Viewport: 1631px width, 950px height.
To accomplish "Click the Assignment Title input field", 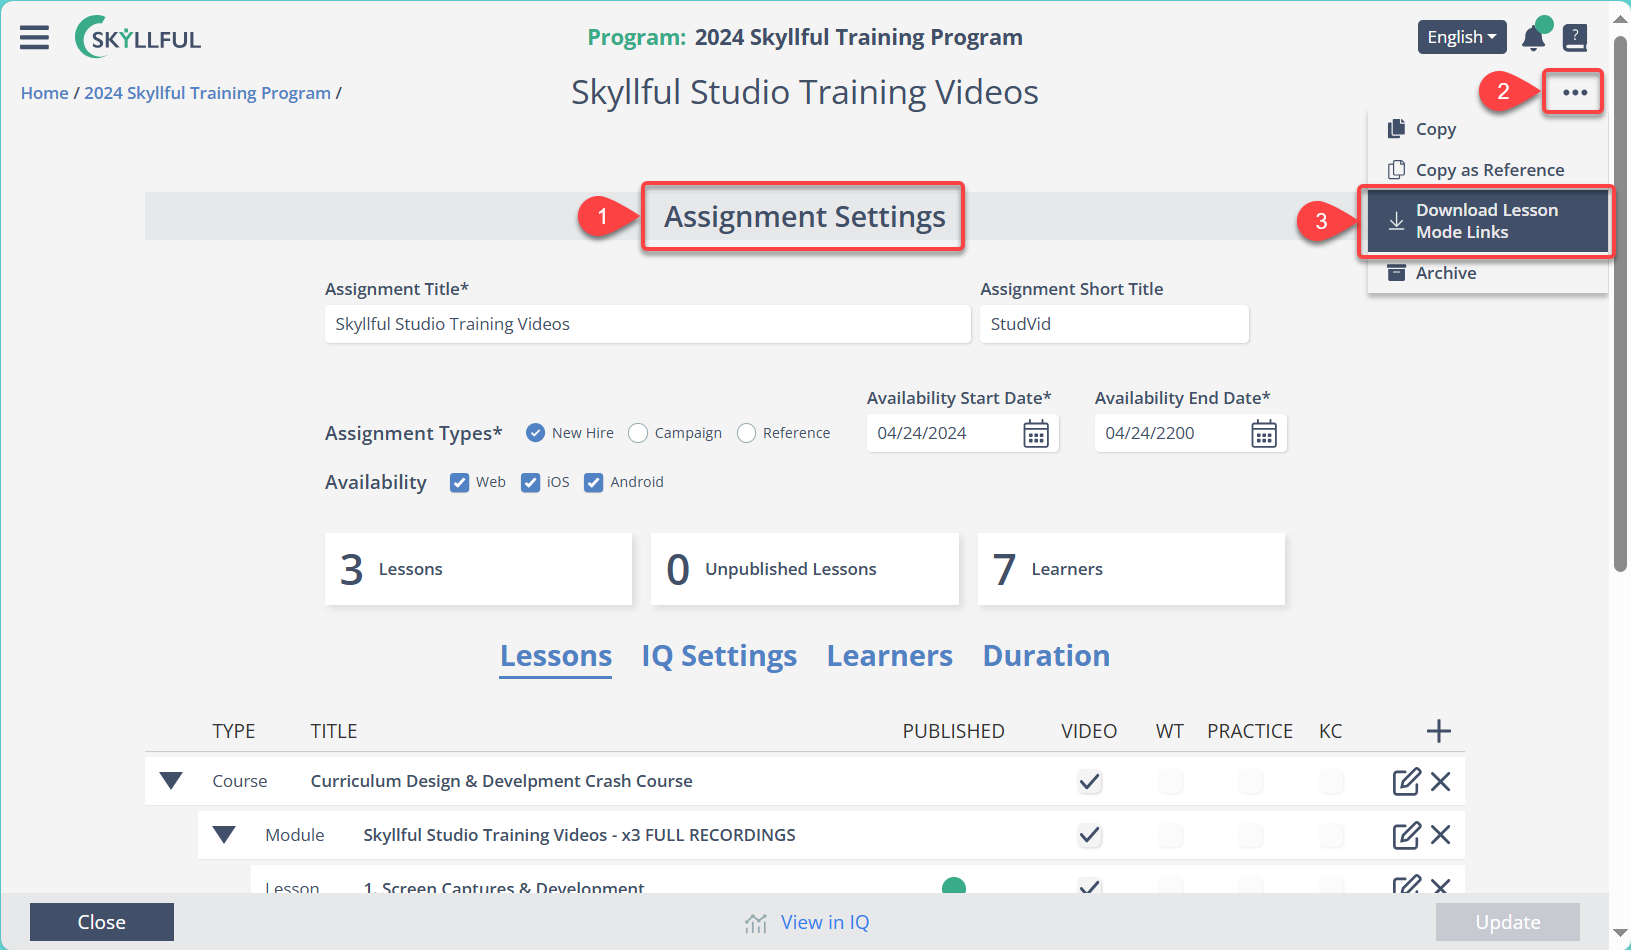I will pos(648,324).
